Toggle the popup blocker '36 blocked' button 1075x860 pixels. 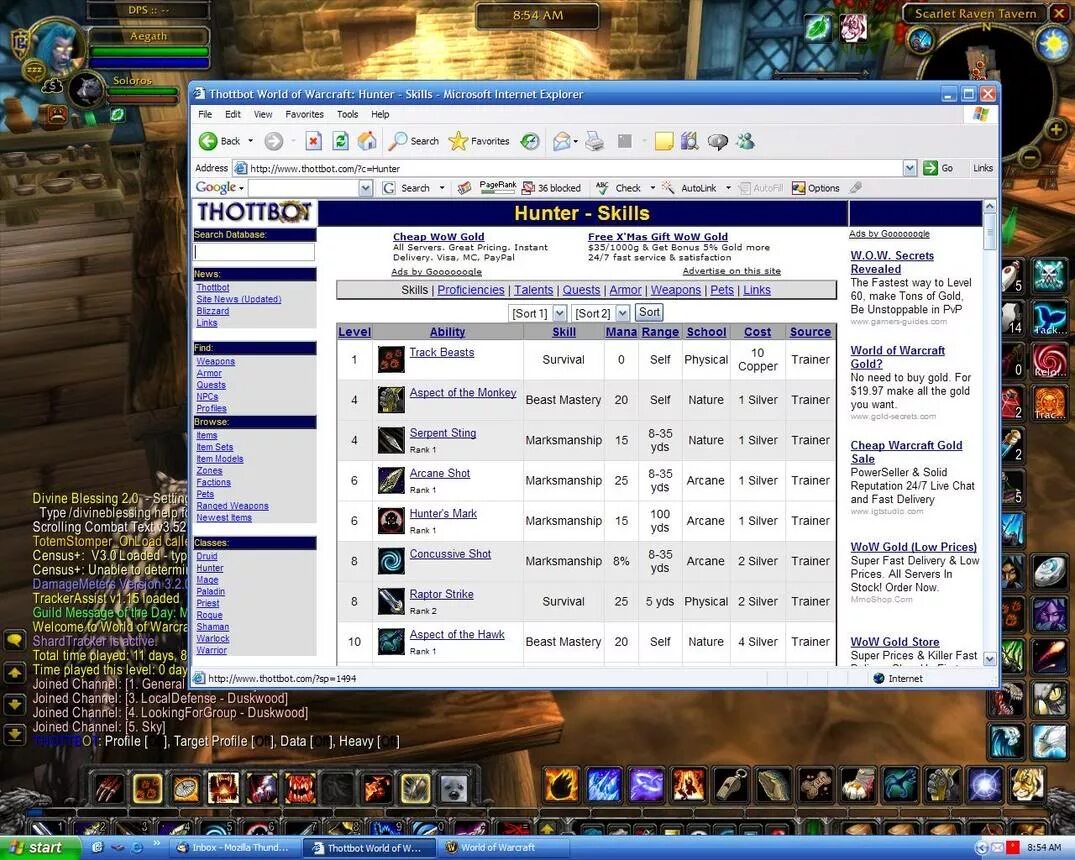tap(551, 188)
